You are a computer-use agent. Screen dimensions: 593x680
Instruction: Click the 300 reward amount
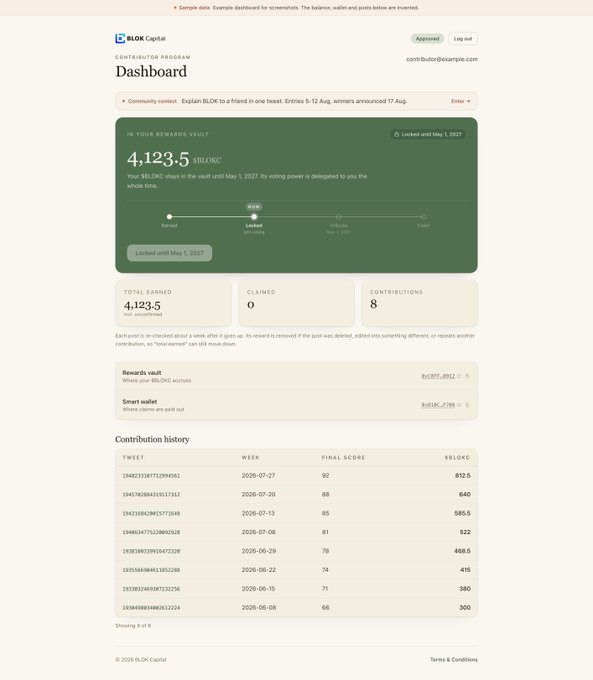465,608
